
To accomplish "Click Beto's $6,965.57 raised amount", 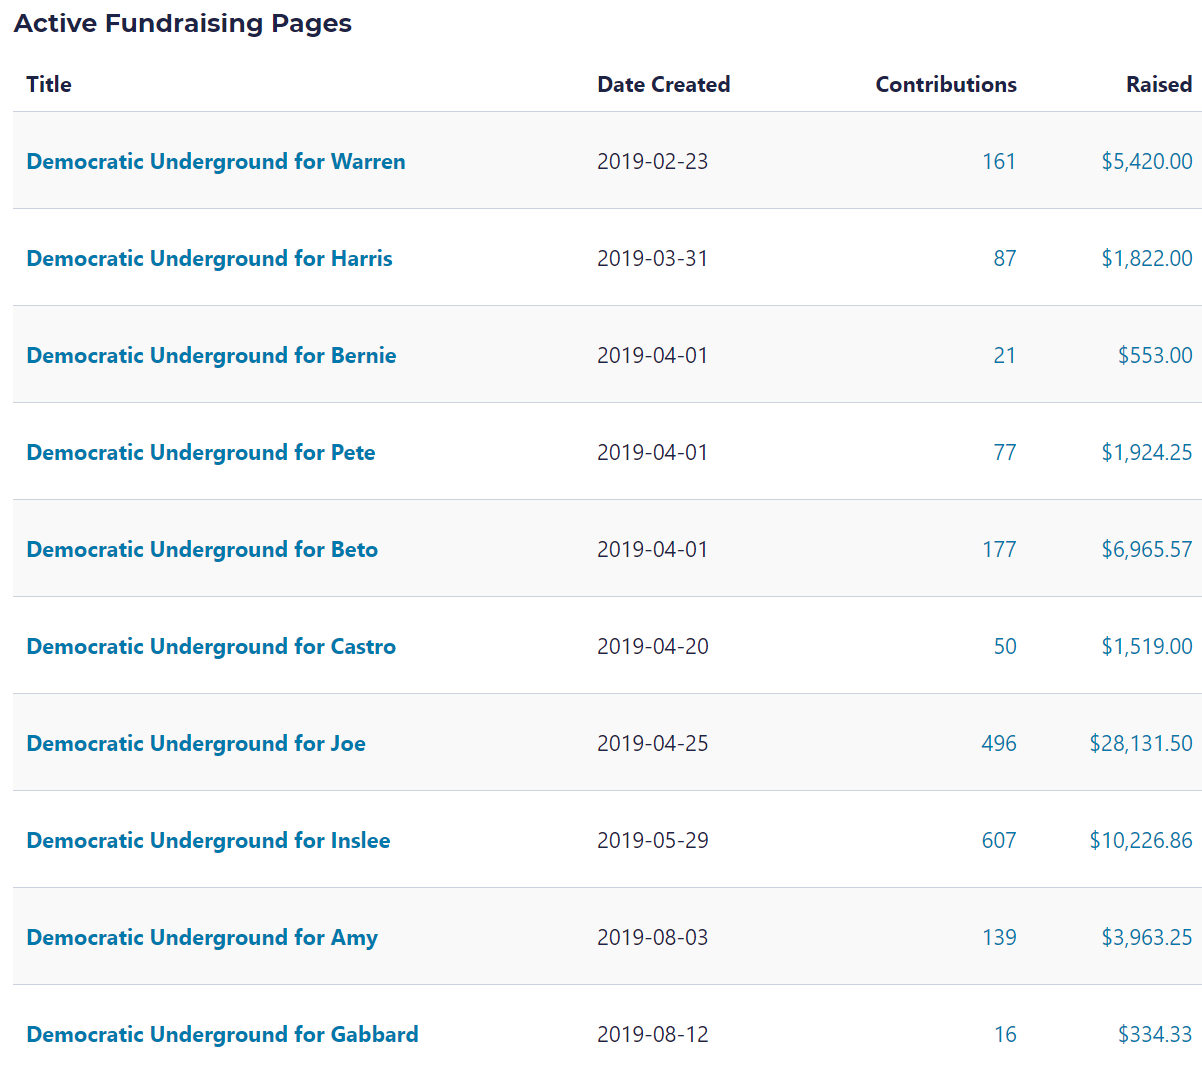I will coord(1146,550).
